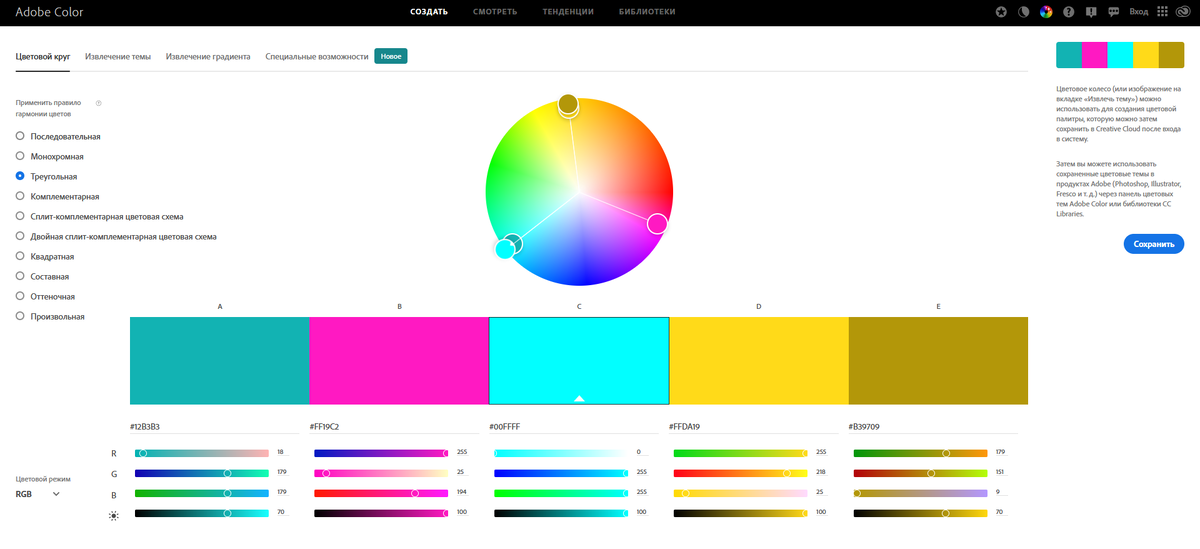Open the chat bubble icon in header
1200x549 pixels.
point(1113,12)
